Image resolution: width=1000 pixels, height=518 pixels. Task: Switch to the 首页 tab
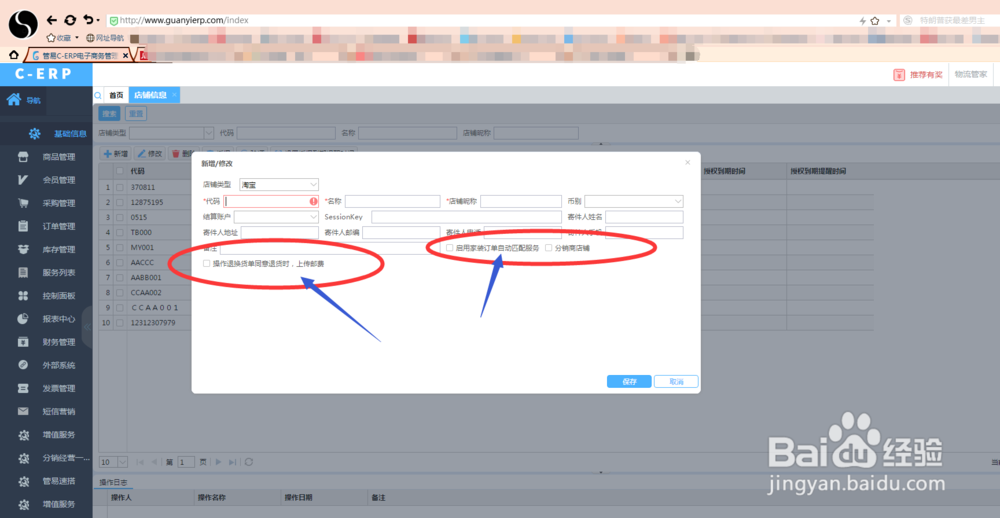[x=116, y=95]
